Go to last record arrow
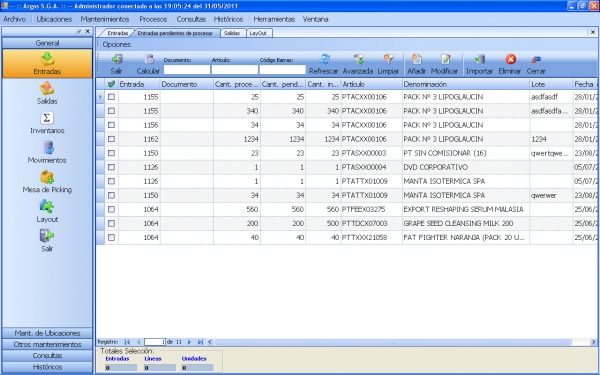 point(200,342)
